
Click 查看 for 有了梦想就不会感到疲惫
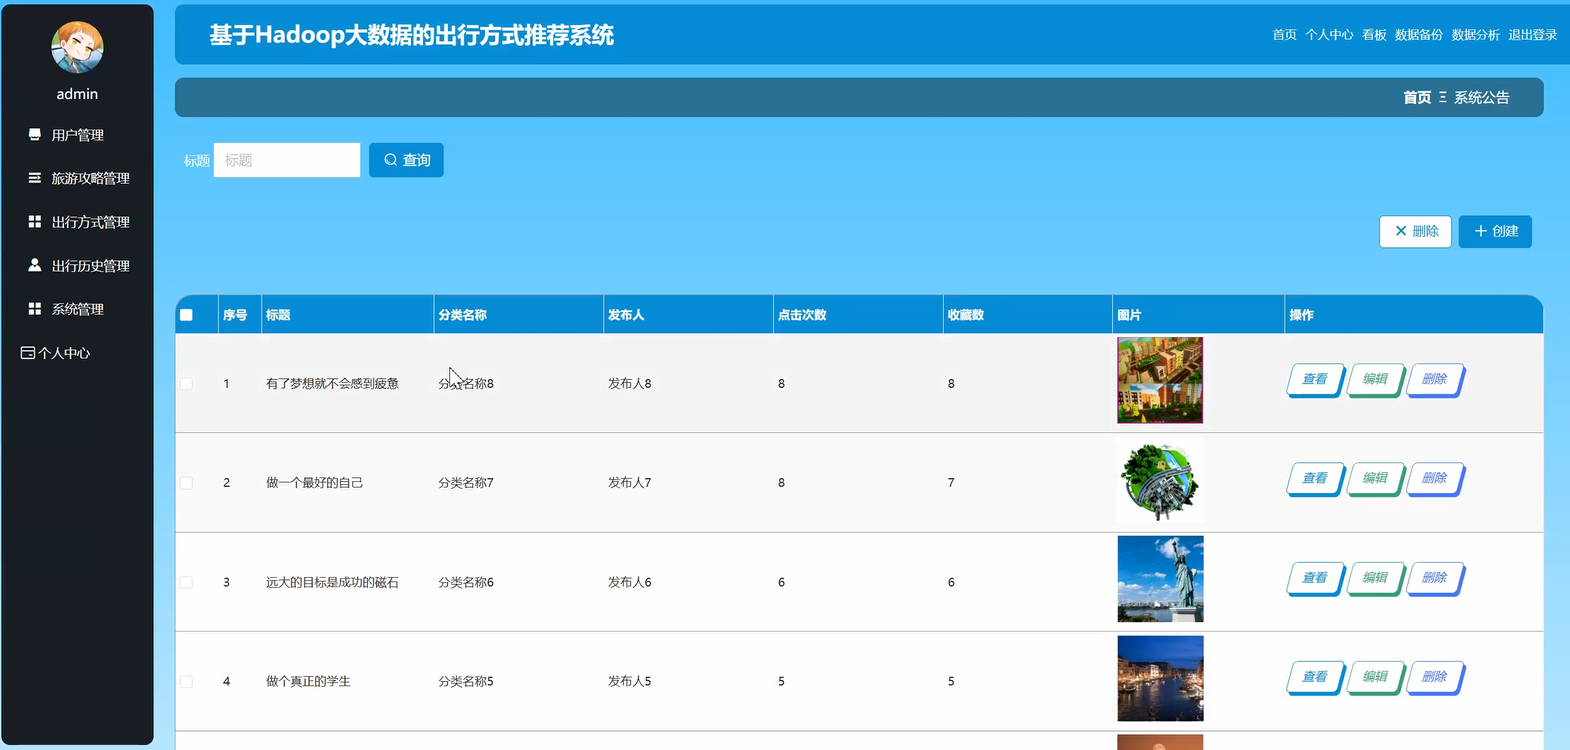(1315, 380)
